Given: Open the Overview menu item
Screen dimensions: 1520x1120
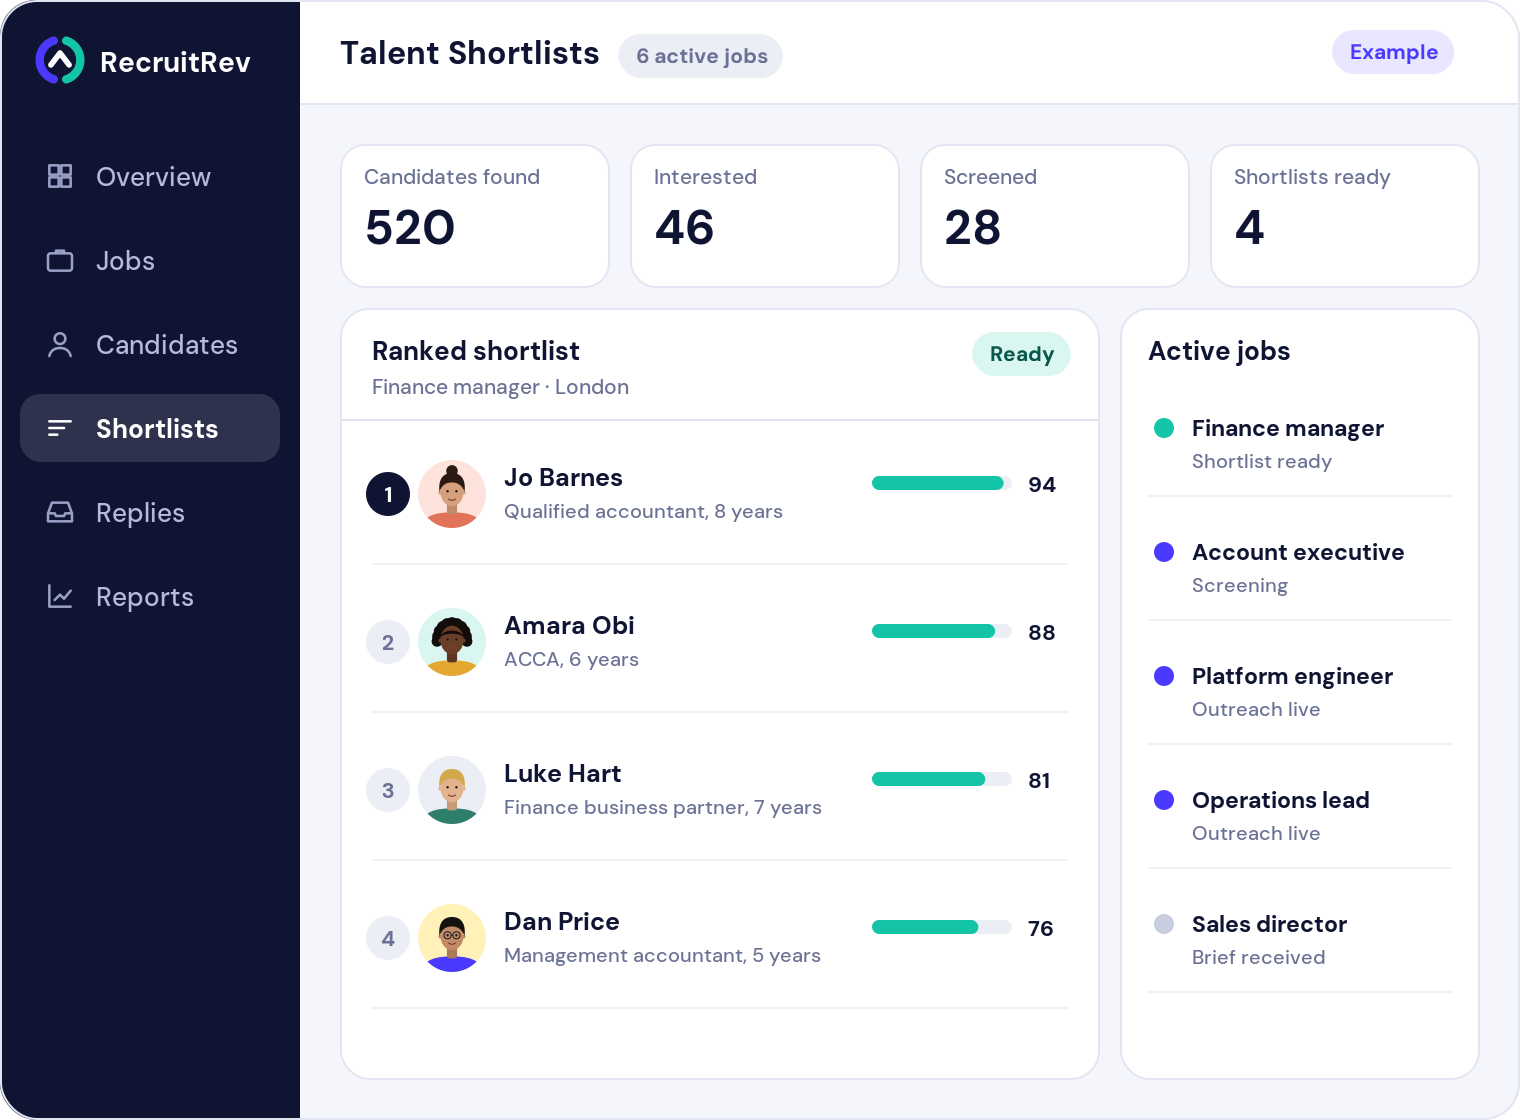Looking at the screenshot, I should [150, 177].
